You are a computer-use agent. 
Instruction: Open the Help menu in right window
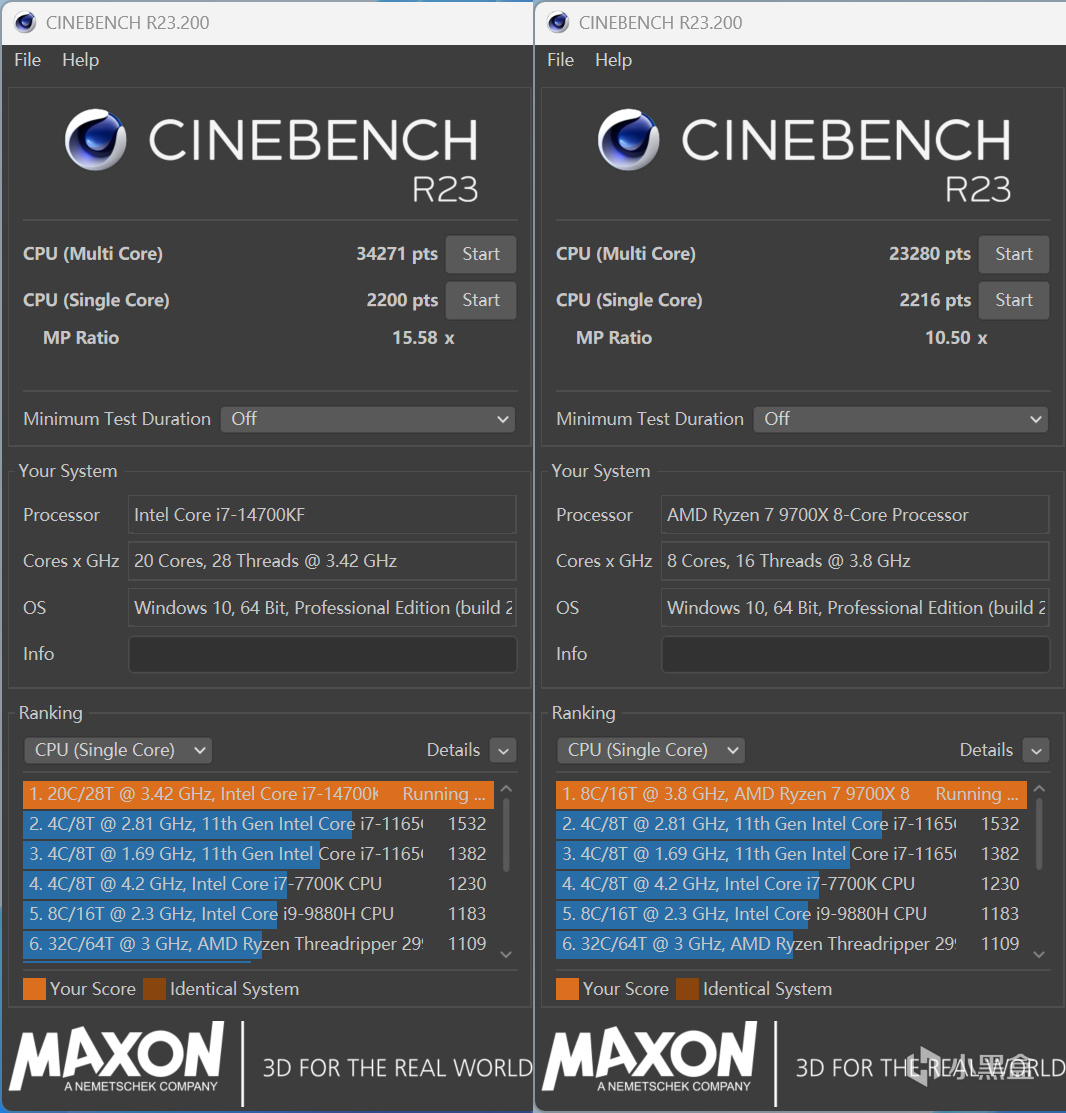[613, 60]
